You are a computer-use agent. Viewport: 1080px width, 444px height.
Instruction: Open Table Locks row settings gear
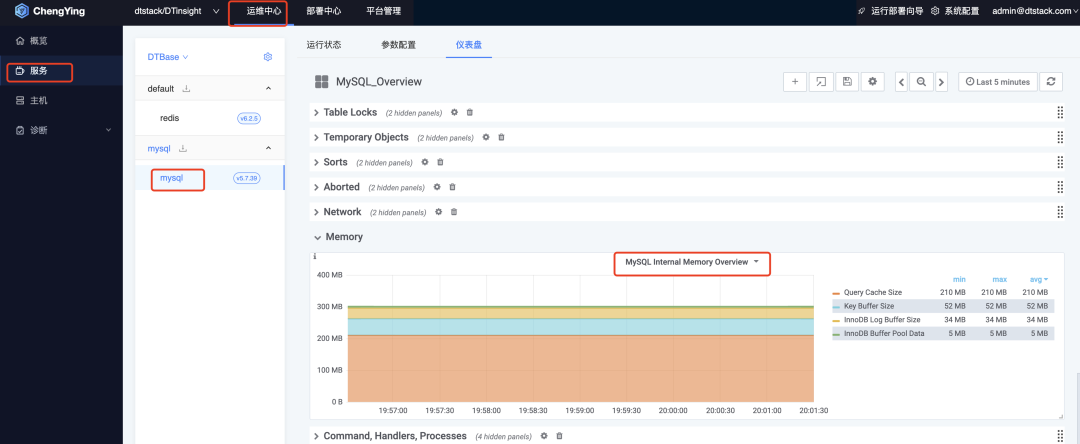pyautogui.click(x=454, y=112)
